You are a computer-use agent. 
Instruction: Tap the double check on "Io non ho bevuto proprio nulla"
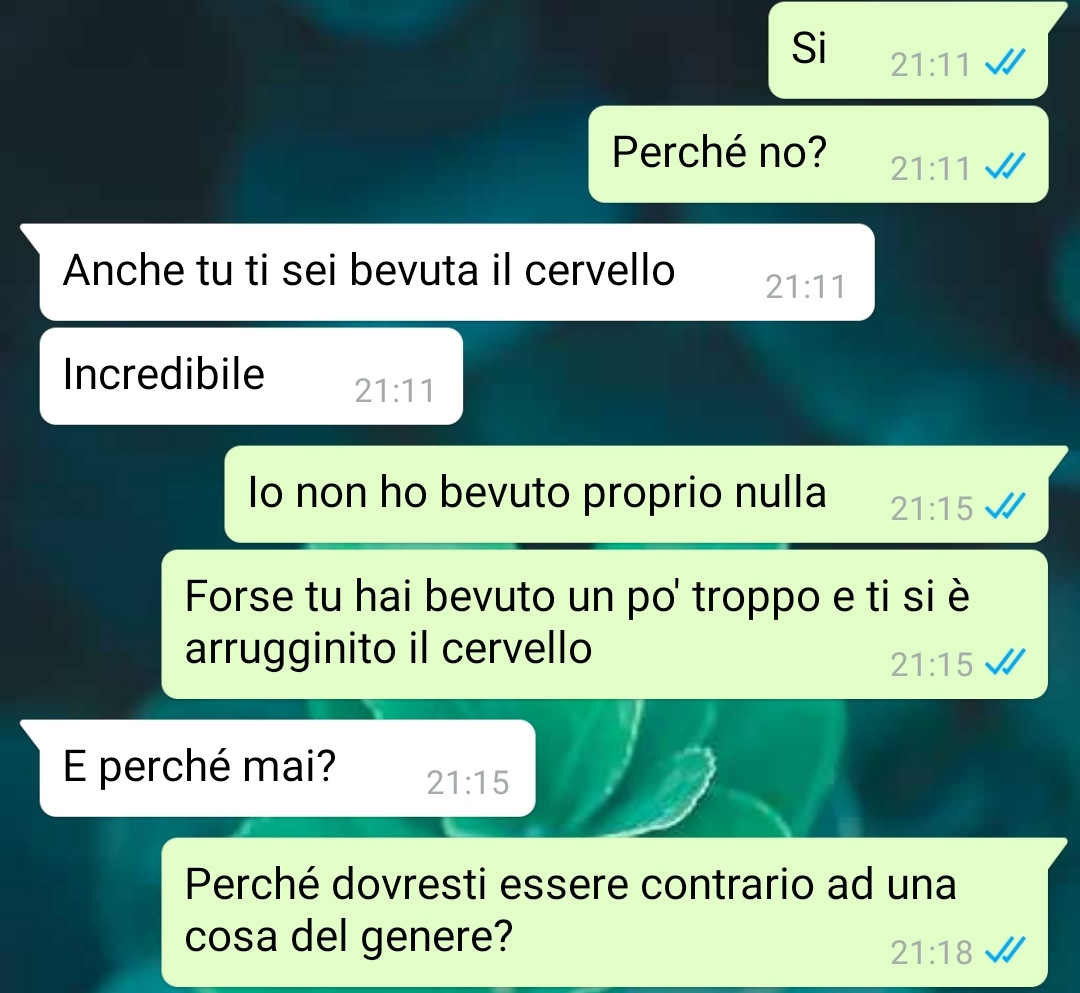[x=1005, y=507]
